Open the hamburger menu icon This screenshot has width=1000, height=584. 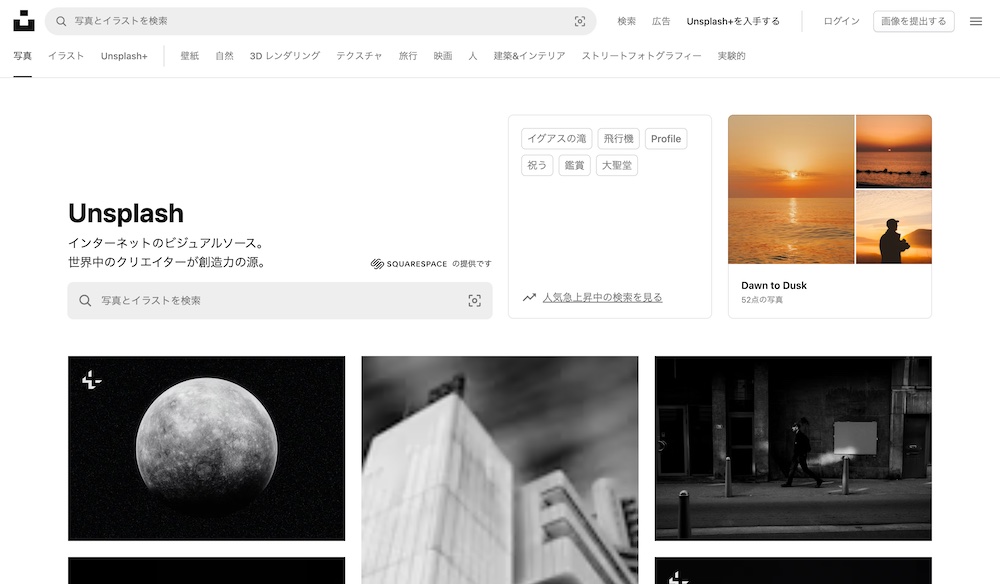click(x=976, y=21)
